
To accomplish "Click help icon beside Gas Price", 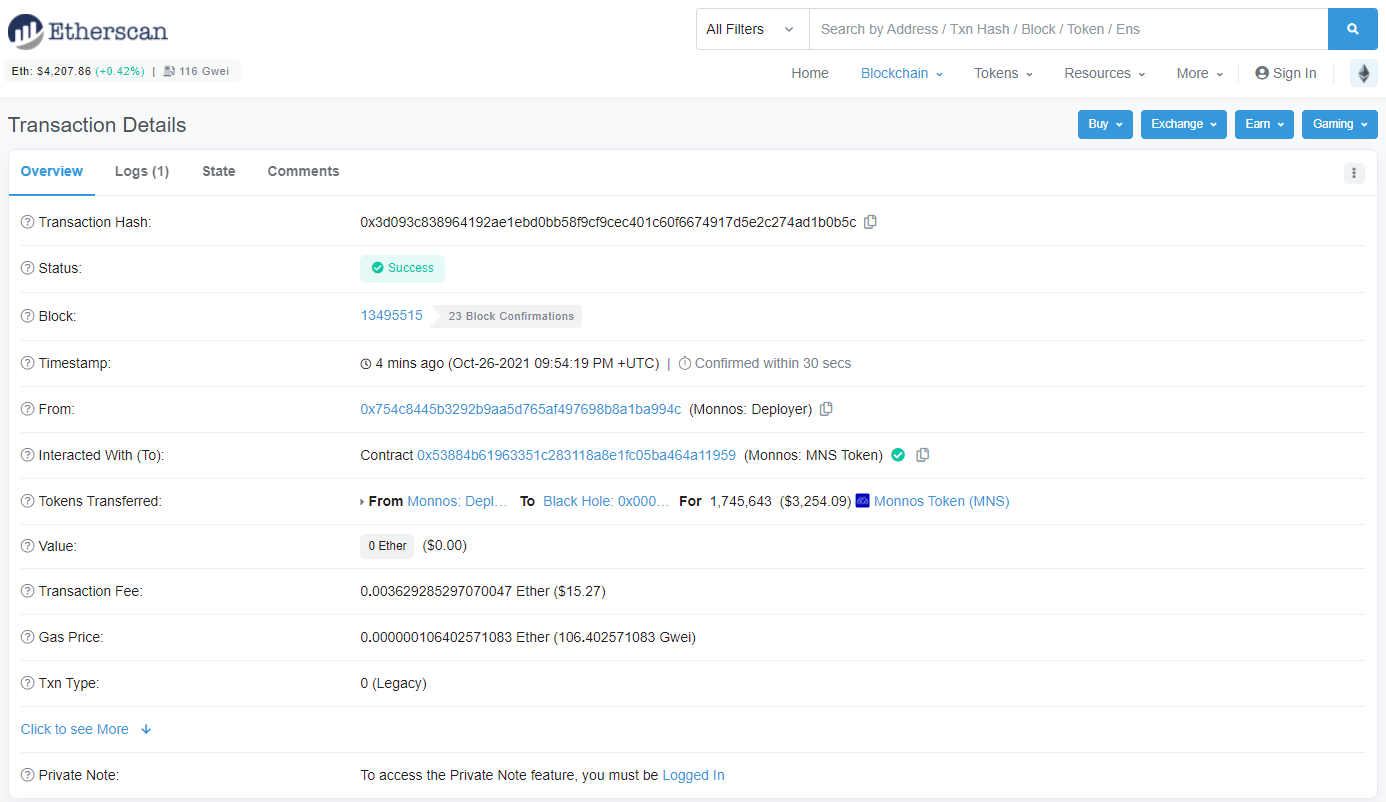I will 28,637.
